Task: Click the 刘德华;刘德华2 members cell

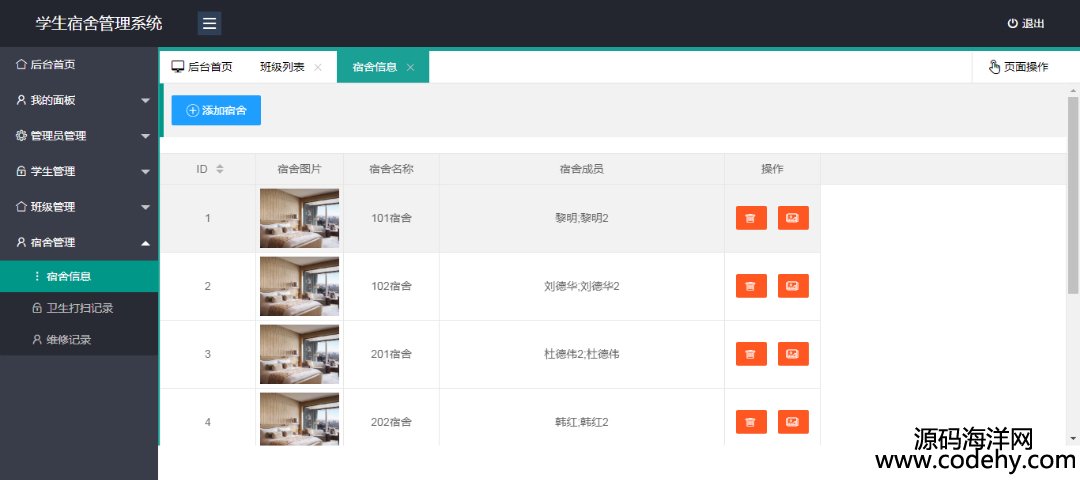Action: point(582,286)
